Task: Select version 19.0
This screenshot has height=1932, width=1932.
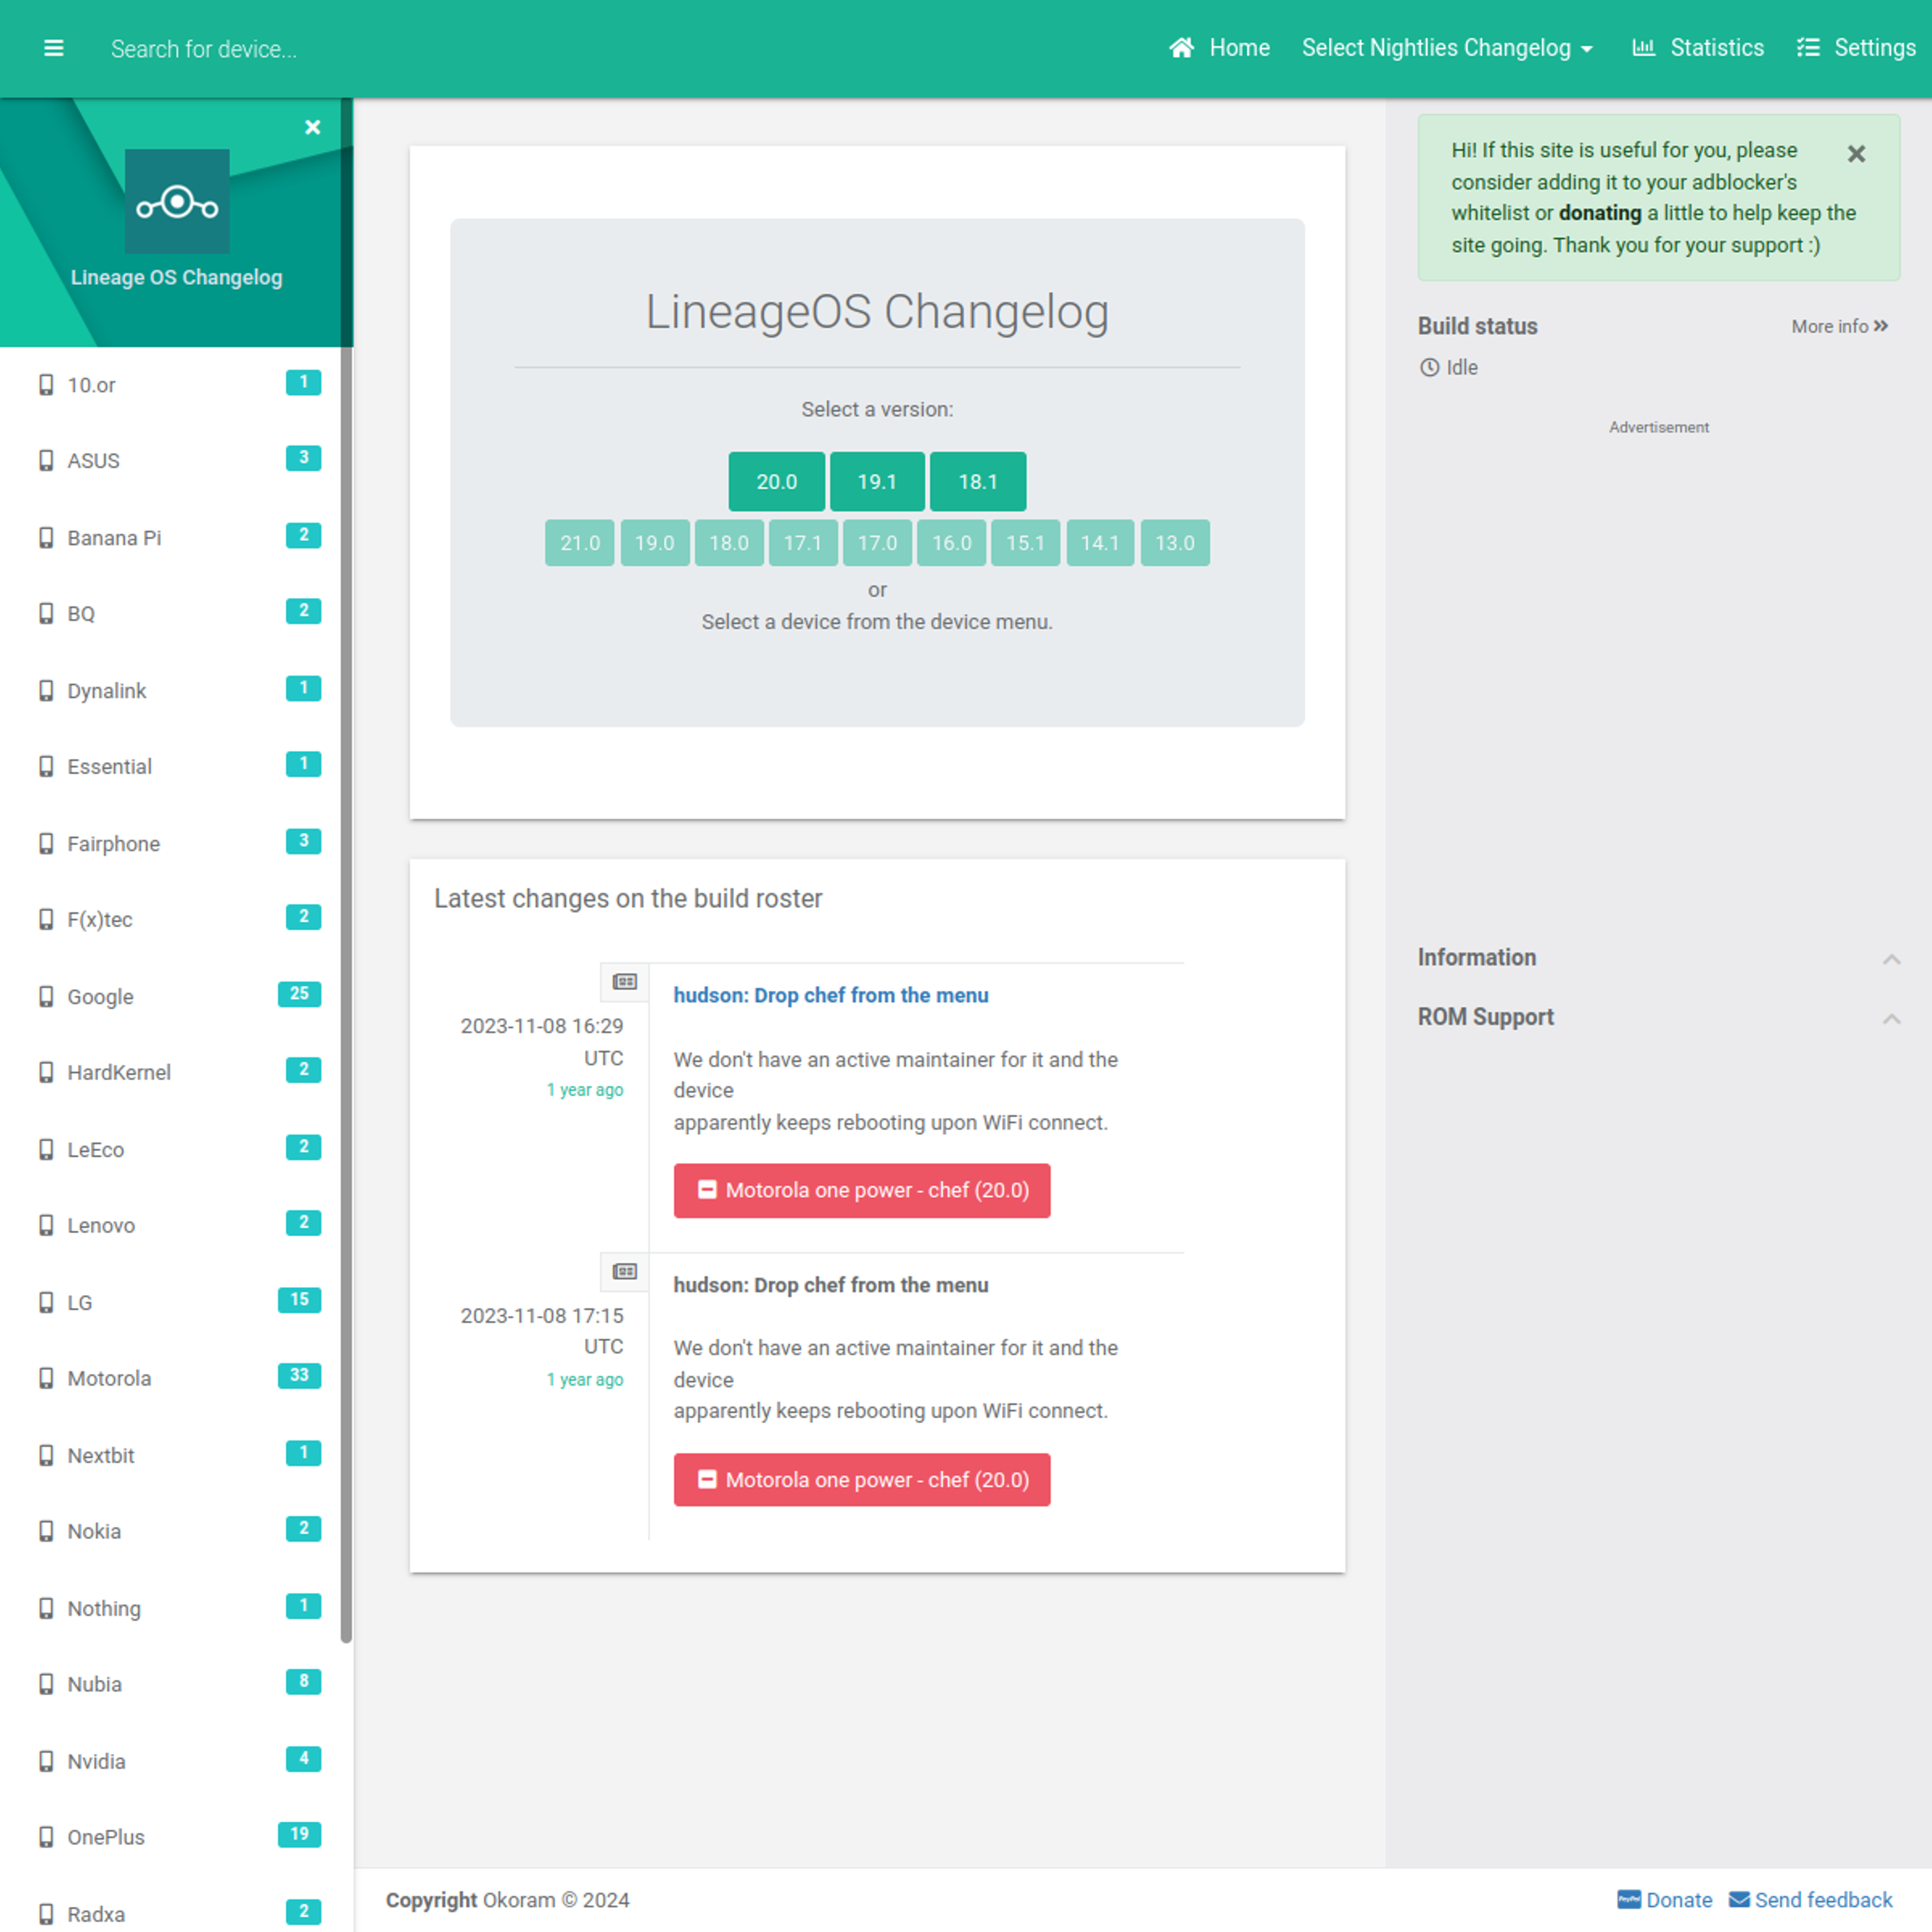Action: [655, 543]
